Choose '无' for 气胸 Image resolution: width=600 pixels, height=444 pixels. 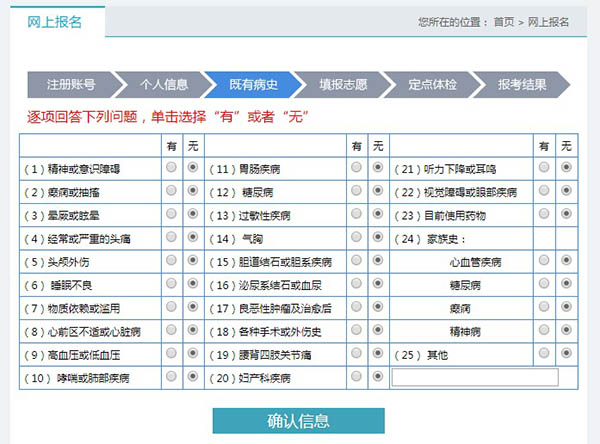tap(378, 237)
